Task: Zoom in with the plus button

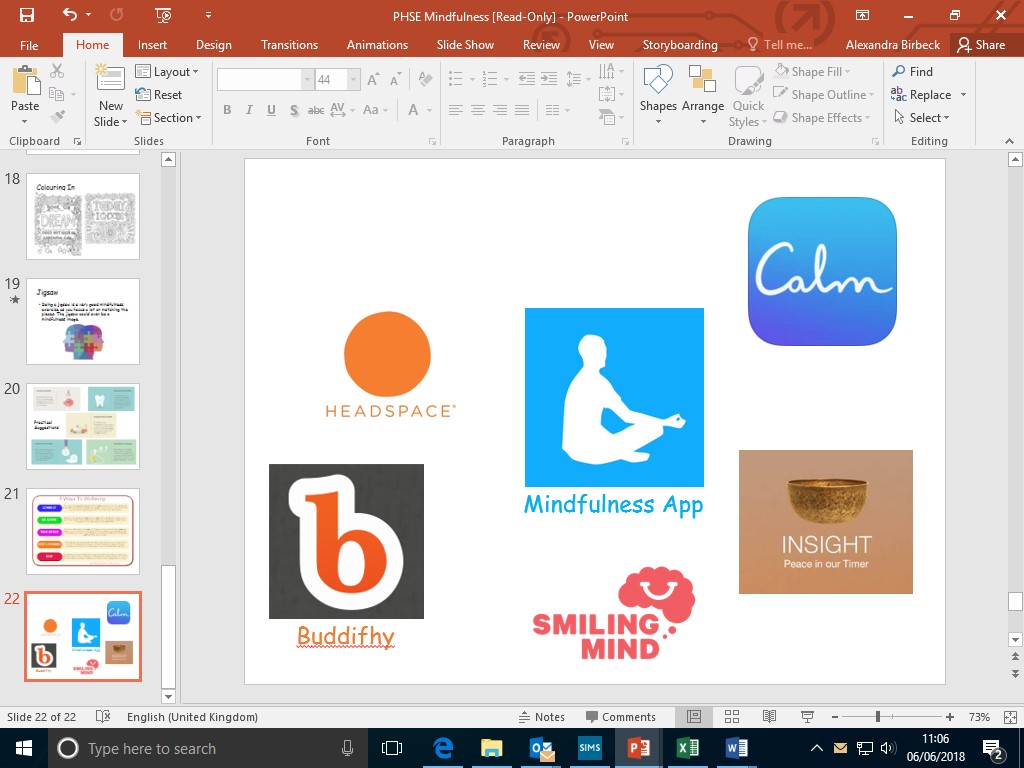Action: point(950,716)
